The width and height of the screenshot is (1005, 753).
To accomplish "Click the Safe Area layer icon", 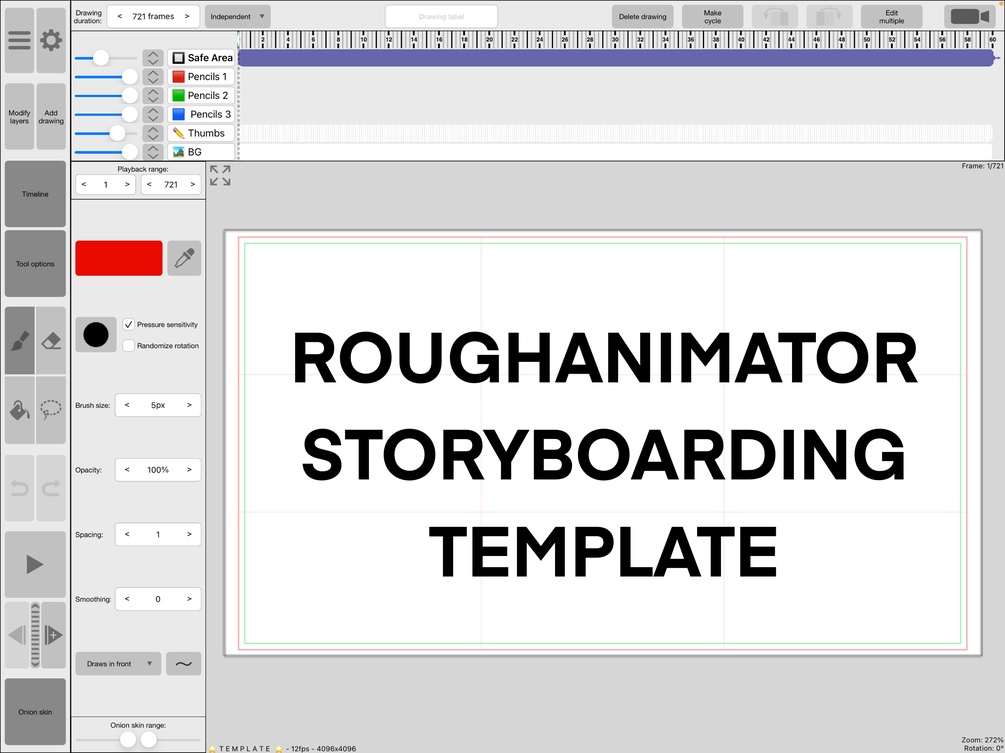I will point(179,58).
